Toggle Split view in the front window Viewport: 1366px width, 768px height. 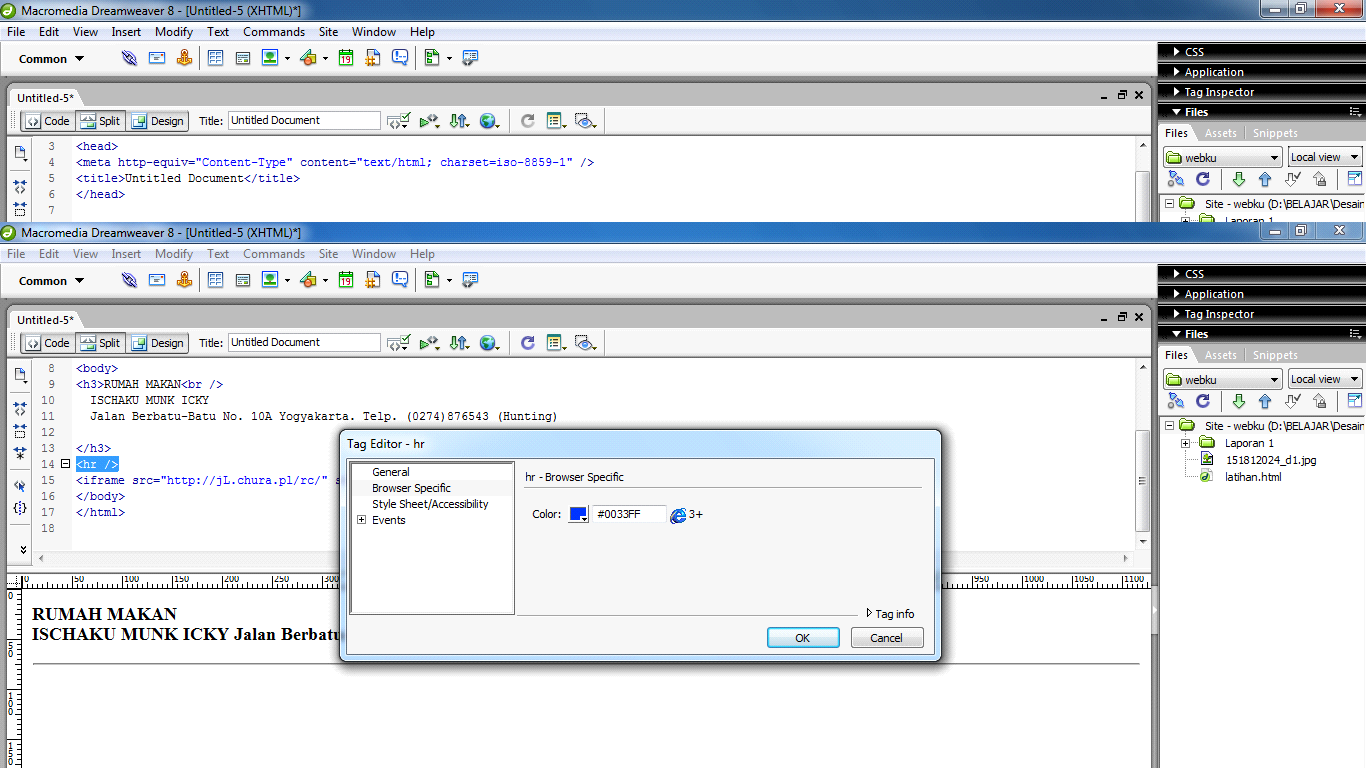click(x=100, y=343)
